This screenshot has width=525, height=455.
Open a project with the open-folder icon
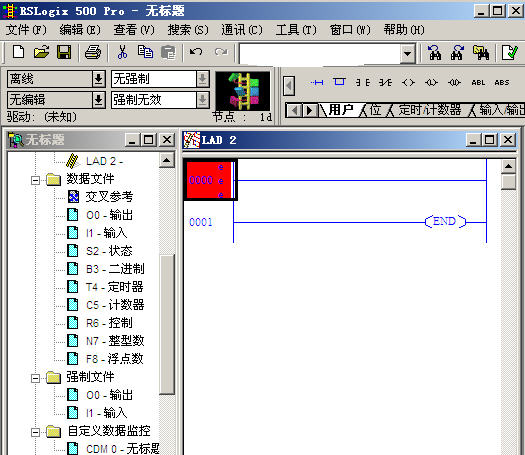point(41,52)
